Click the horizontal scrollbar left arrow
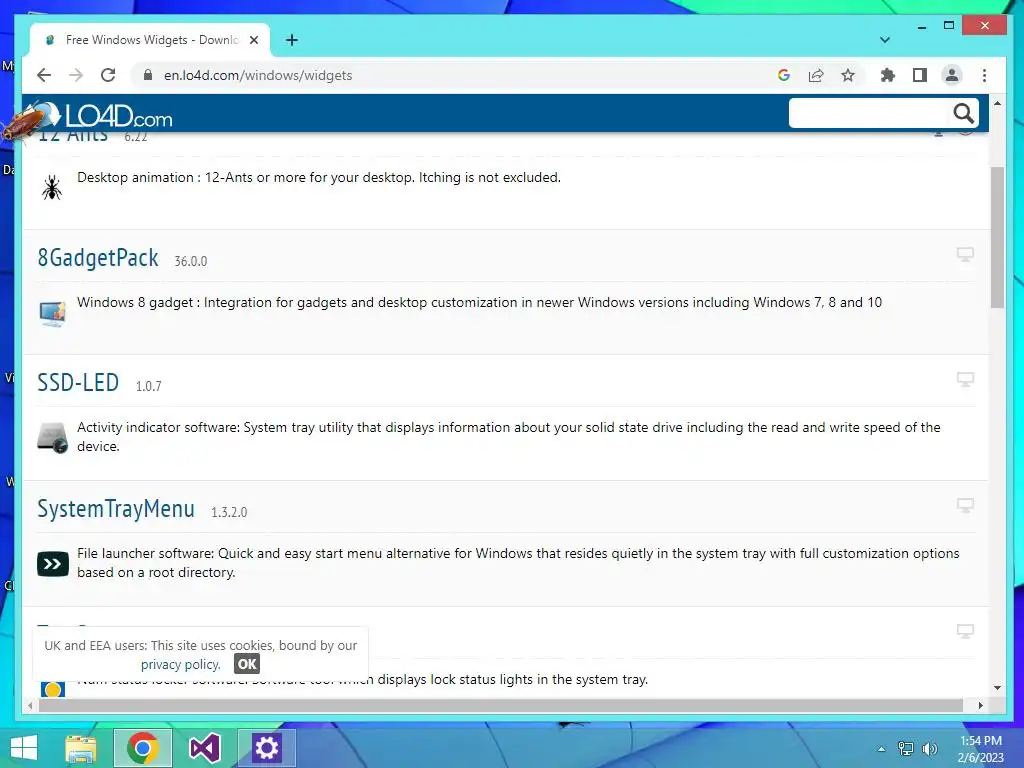This screenshot has width=1024, height=768. click(x=30, y=705)
